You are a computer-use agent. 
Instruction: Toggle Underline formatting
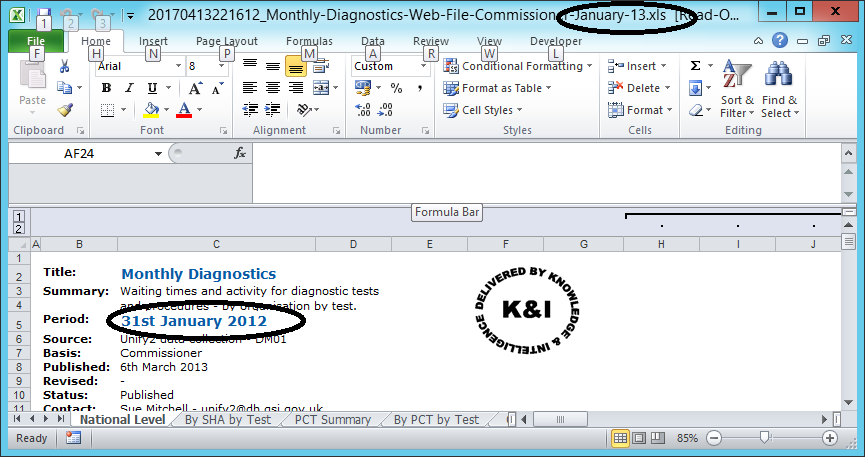click(x=152, y=88)
